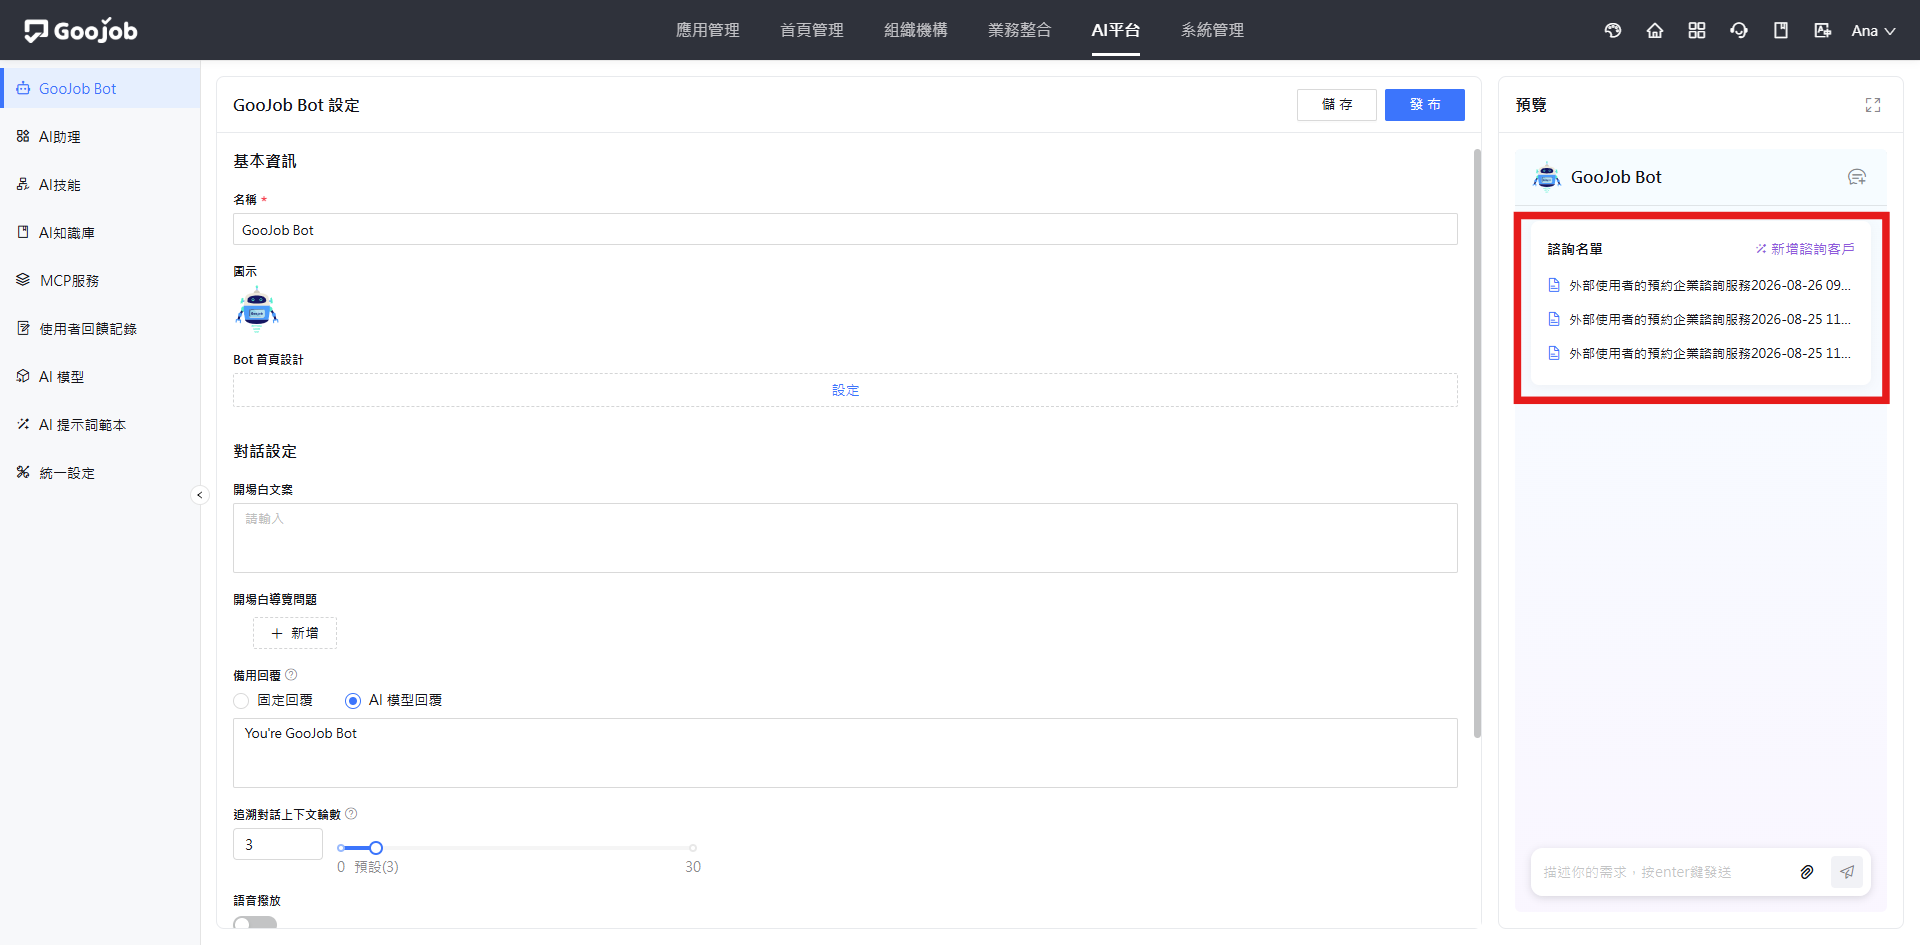Open the apps grid icon in header
This screenshot has width=1920, height=945.
coord(1697,30)
